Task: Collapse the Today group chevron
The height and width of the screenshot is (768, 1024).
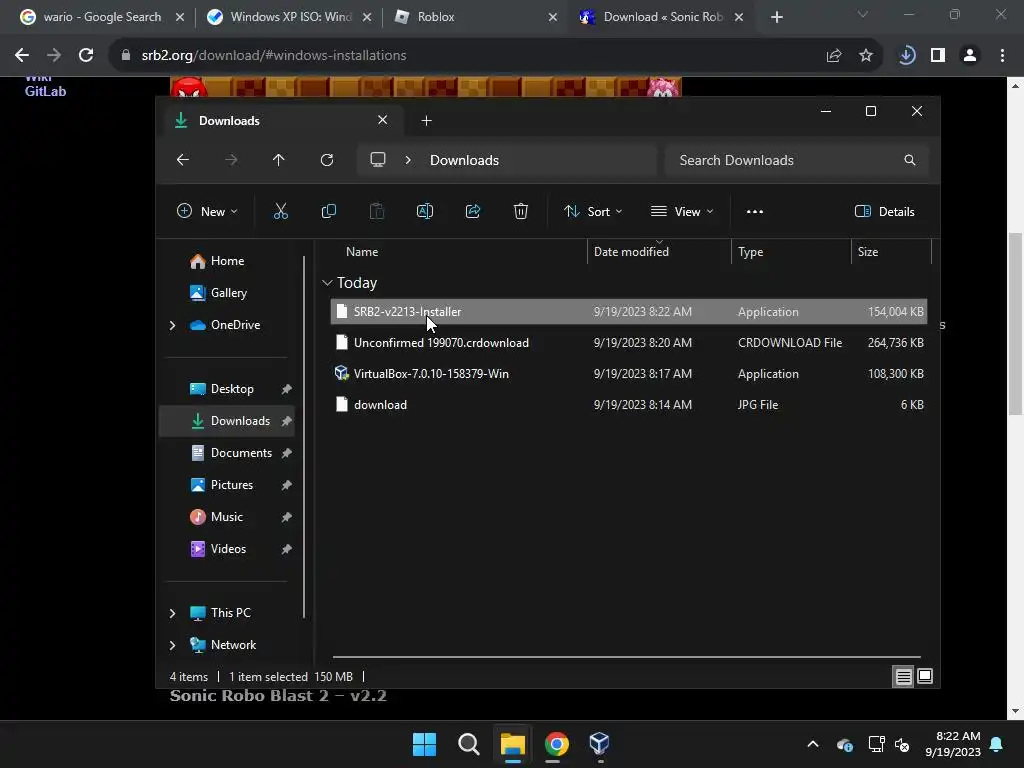Action: [x=327, y=283]
